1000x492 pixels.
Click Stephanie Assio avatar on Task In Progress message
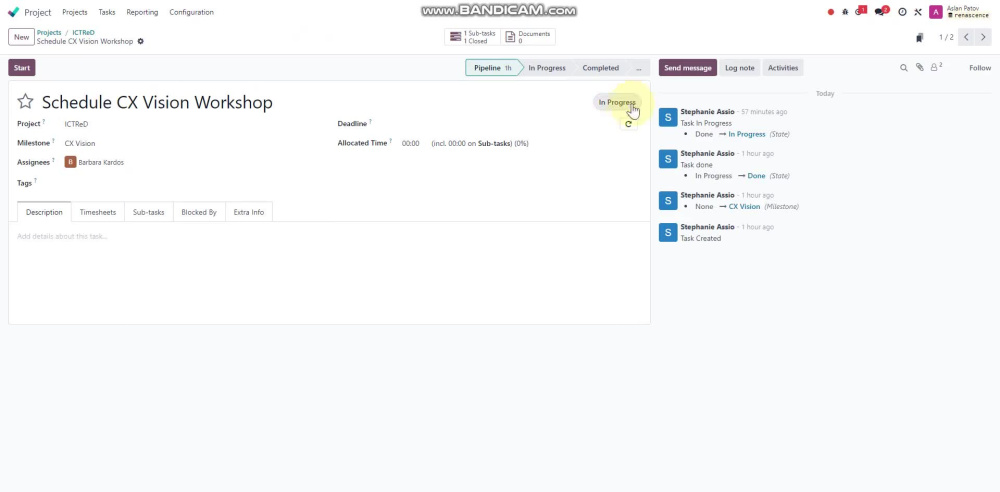pos(668,117)
